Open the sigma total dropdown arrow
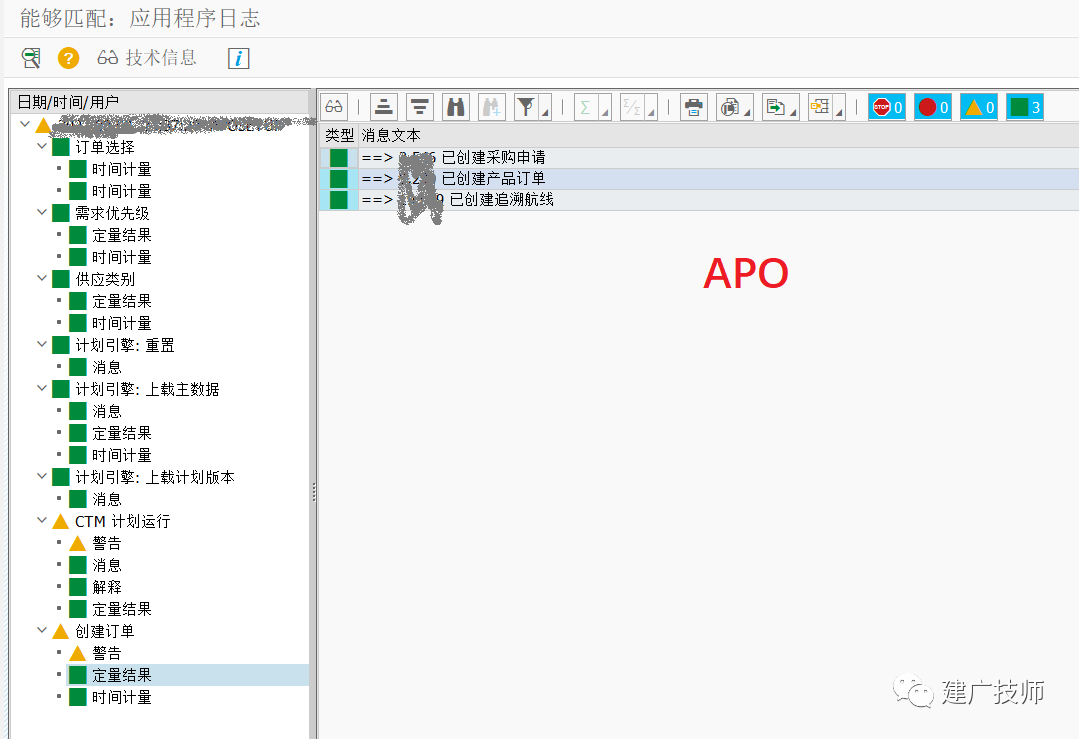1079x739 pixels. click(605, 107)
